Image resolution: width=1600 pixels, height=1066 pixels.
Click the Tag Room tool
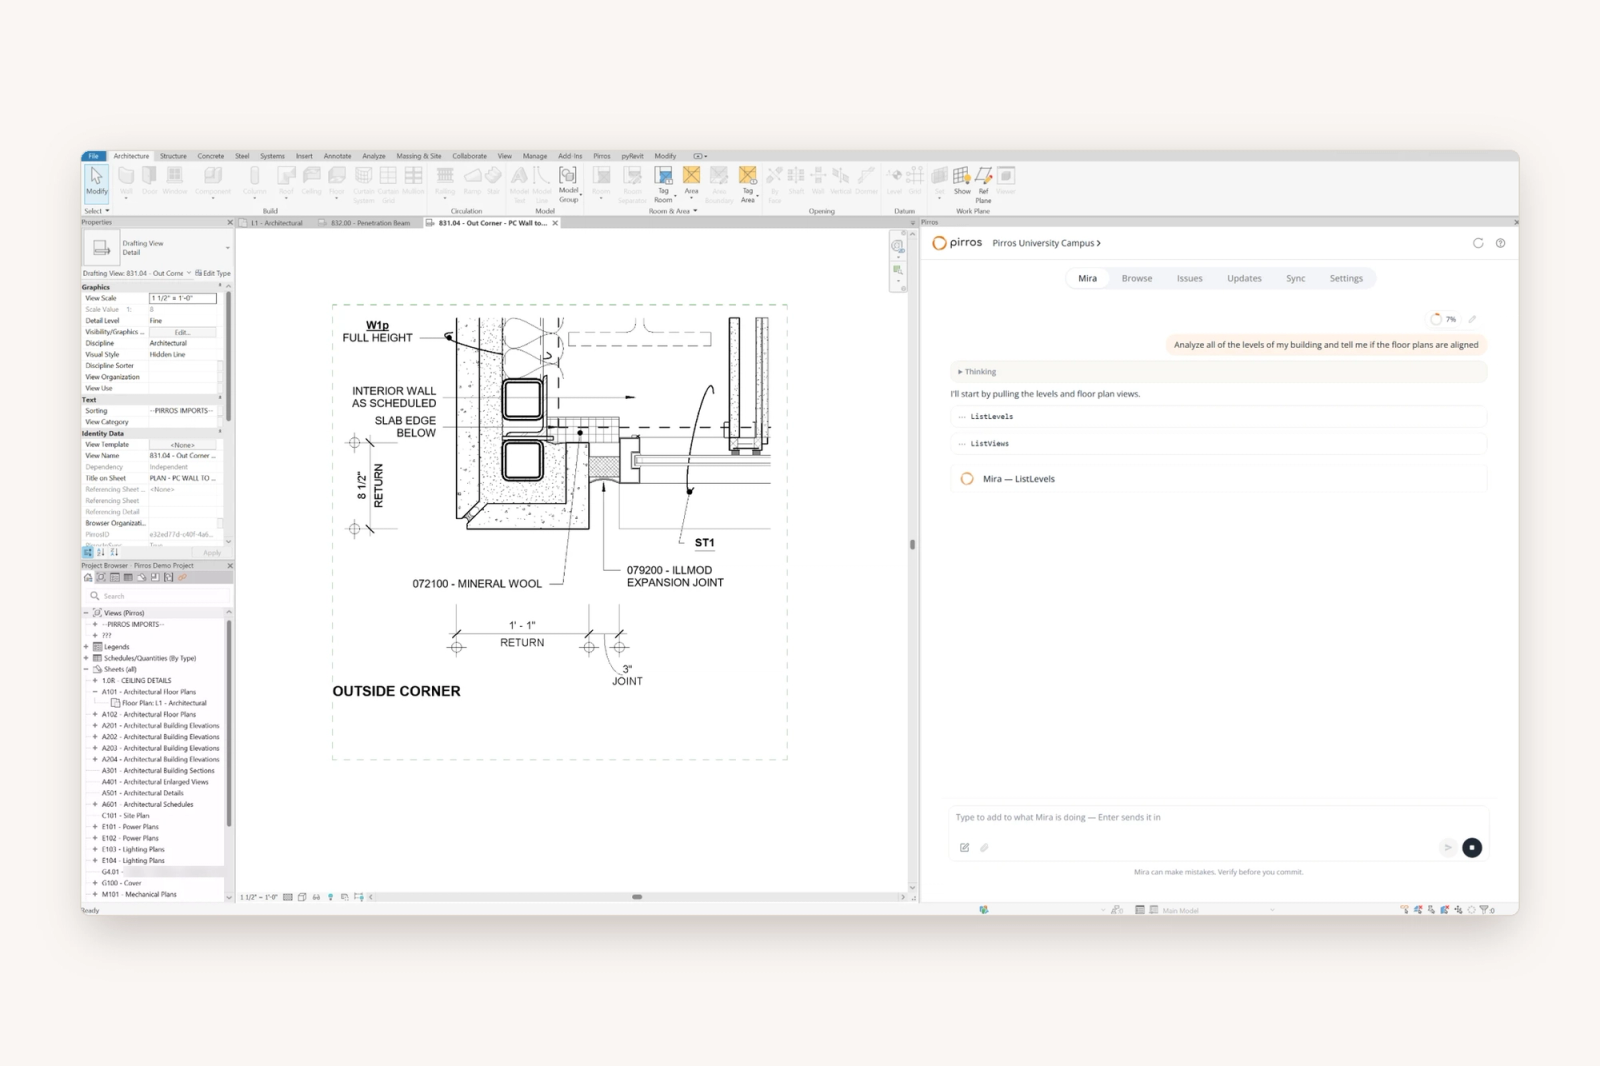coord(663,185)
